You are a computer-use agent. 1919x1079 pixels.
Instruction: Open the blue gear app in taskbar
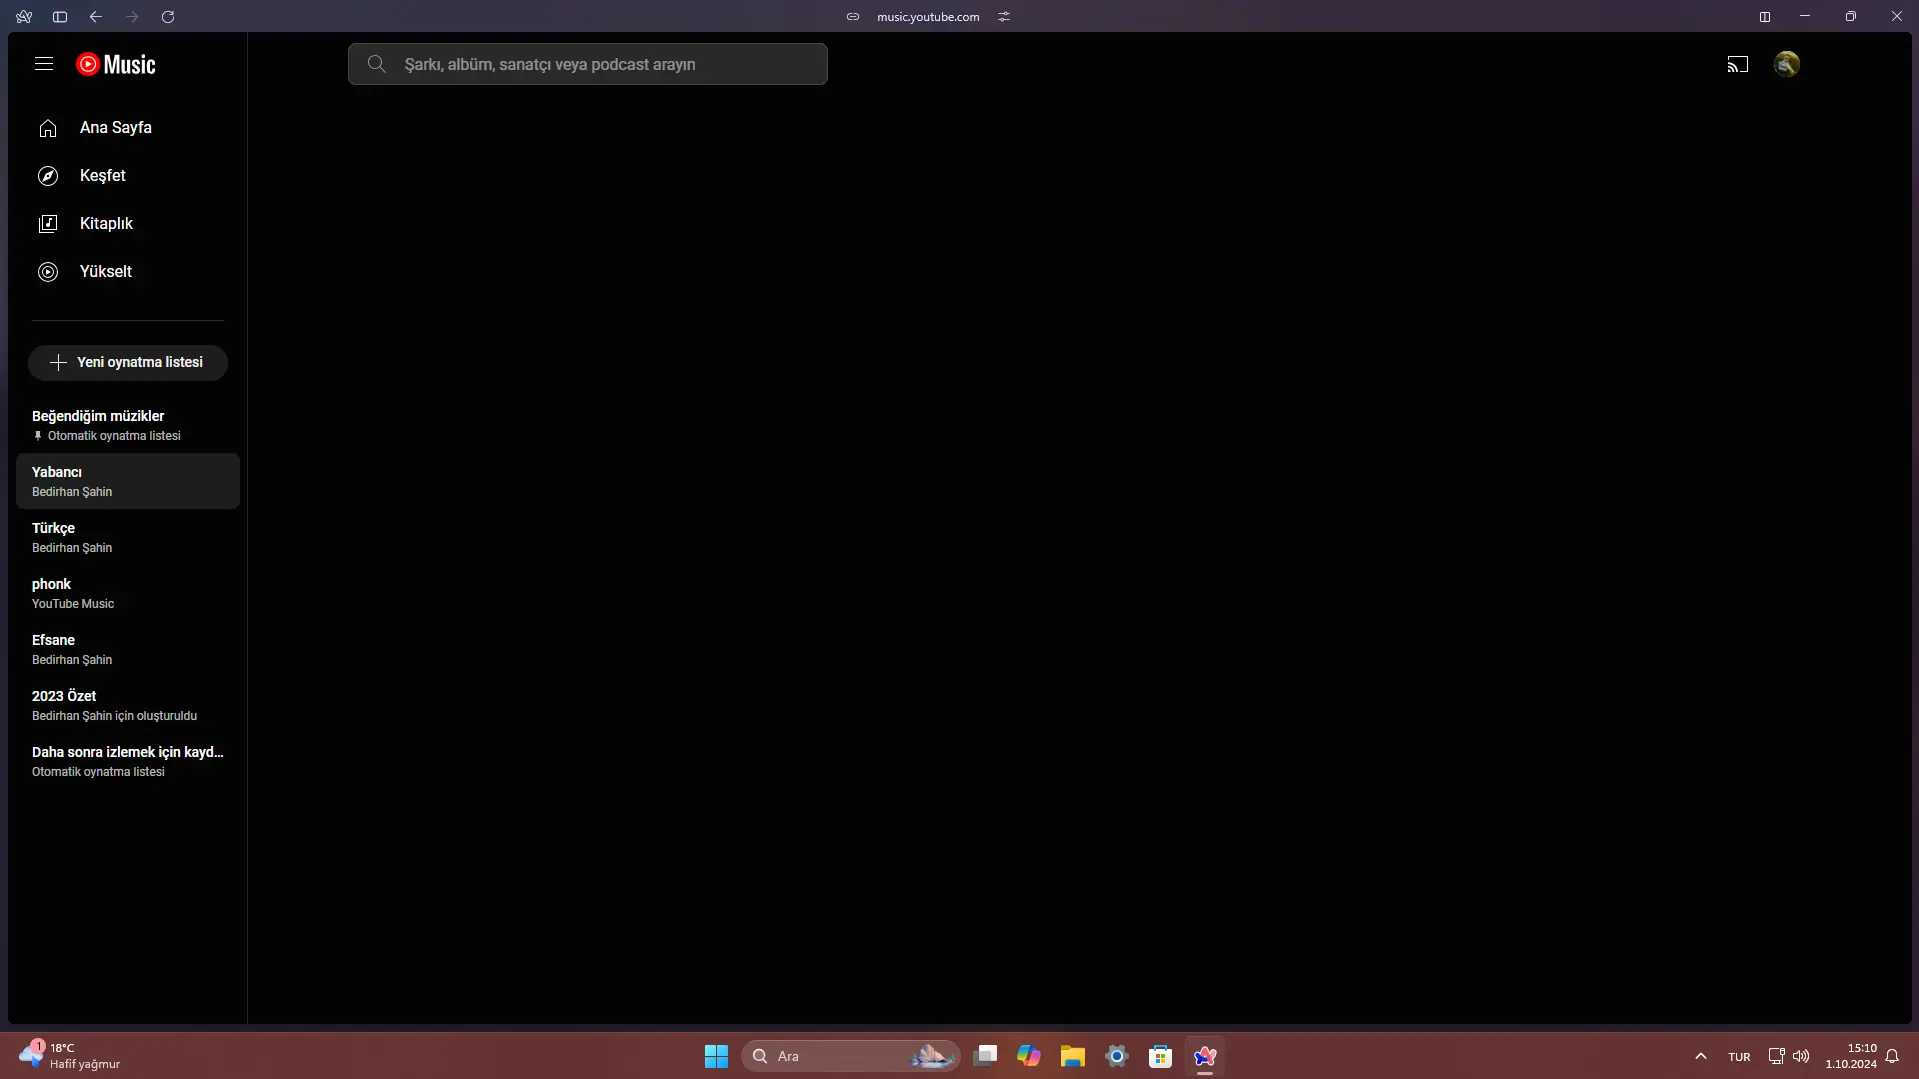tap(1117, 1056)
